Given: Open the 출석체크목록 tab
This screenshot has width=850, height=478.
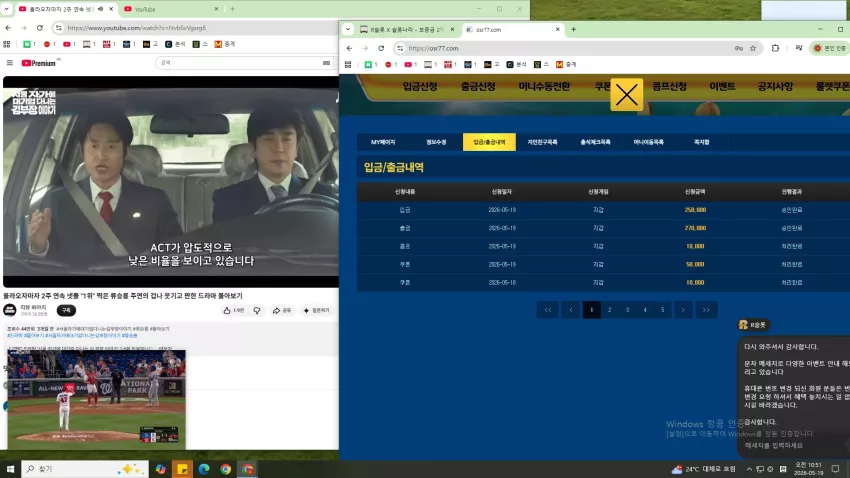Looking at the screenshot, I should [x=595, y=142].
